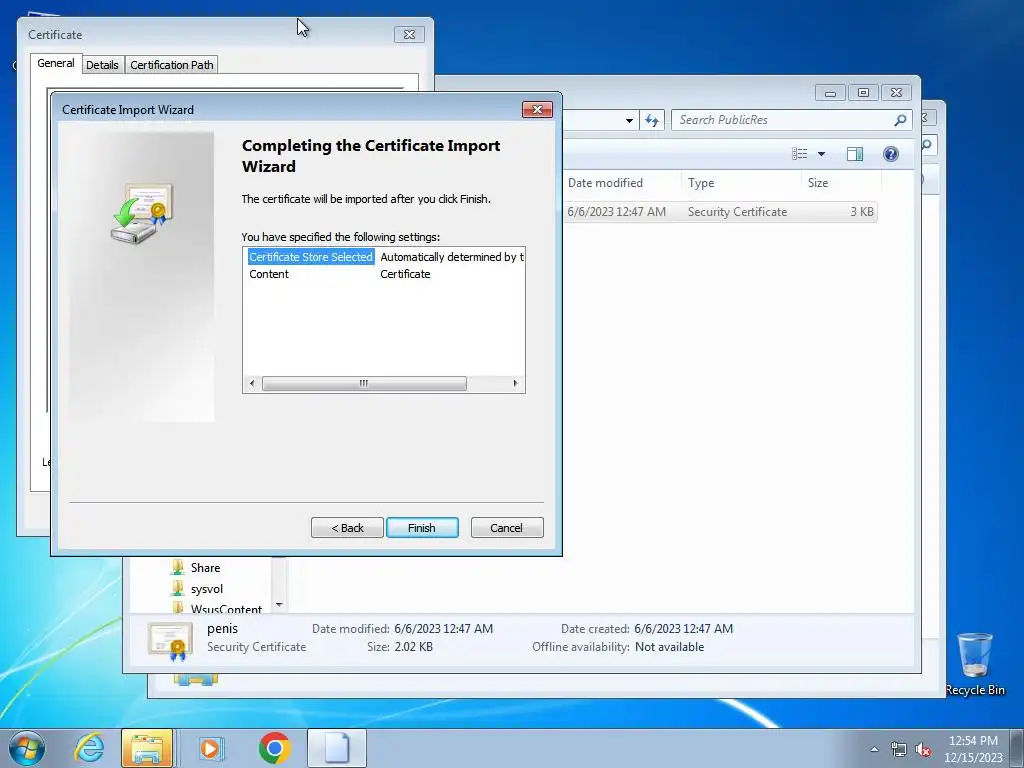The height and width of the screenshot is (768, 1024).
Task: Select the WsusContent folder in tree
Action: pyautogui.click(x=217, y=608)
